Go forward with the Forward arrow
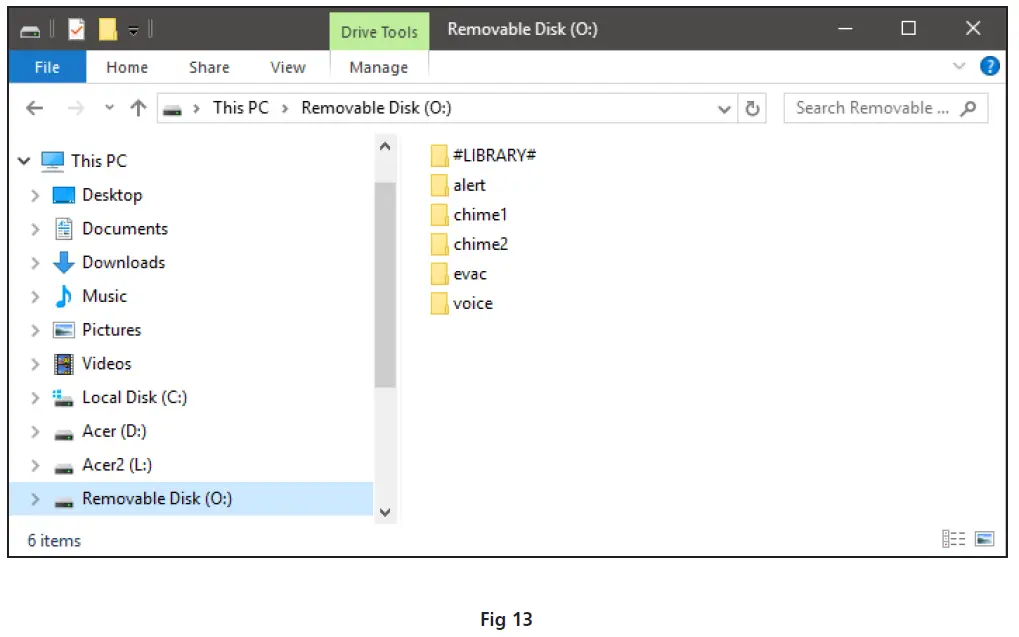This screenshot has width=1019, height=637. tap(76, 108)
